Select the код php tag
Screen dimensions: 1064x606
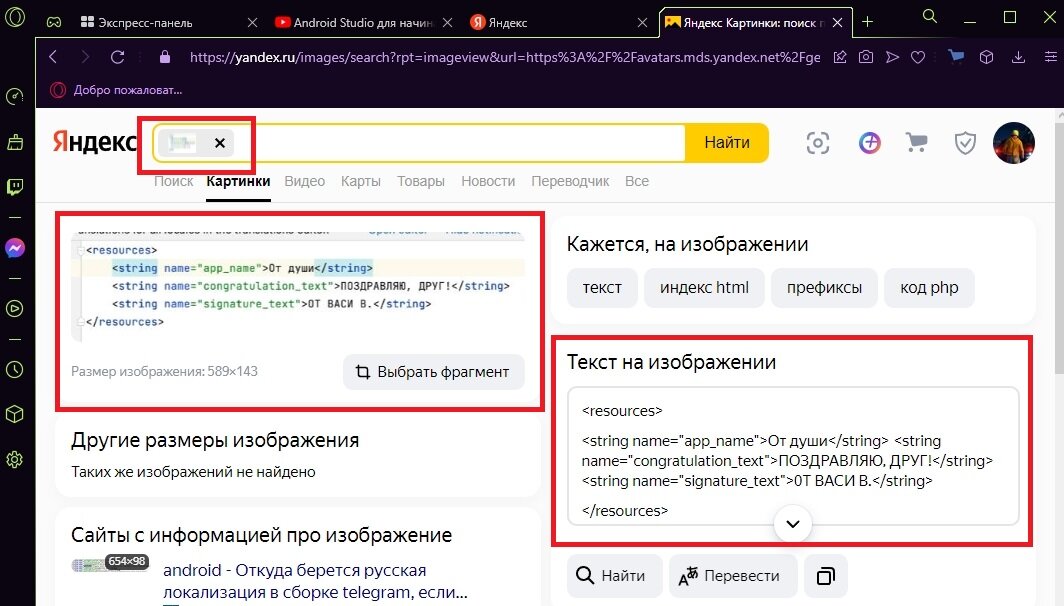929,288
